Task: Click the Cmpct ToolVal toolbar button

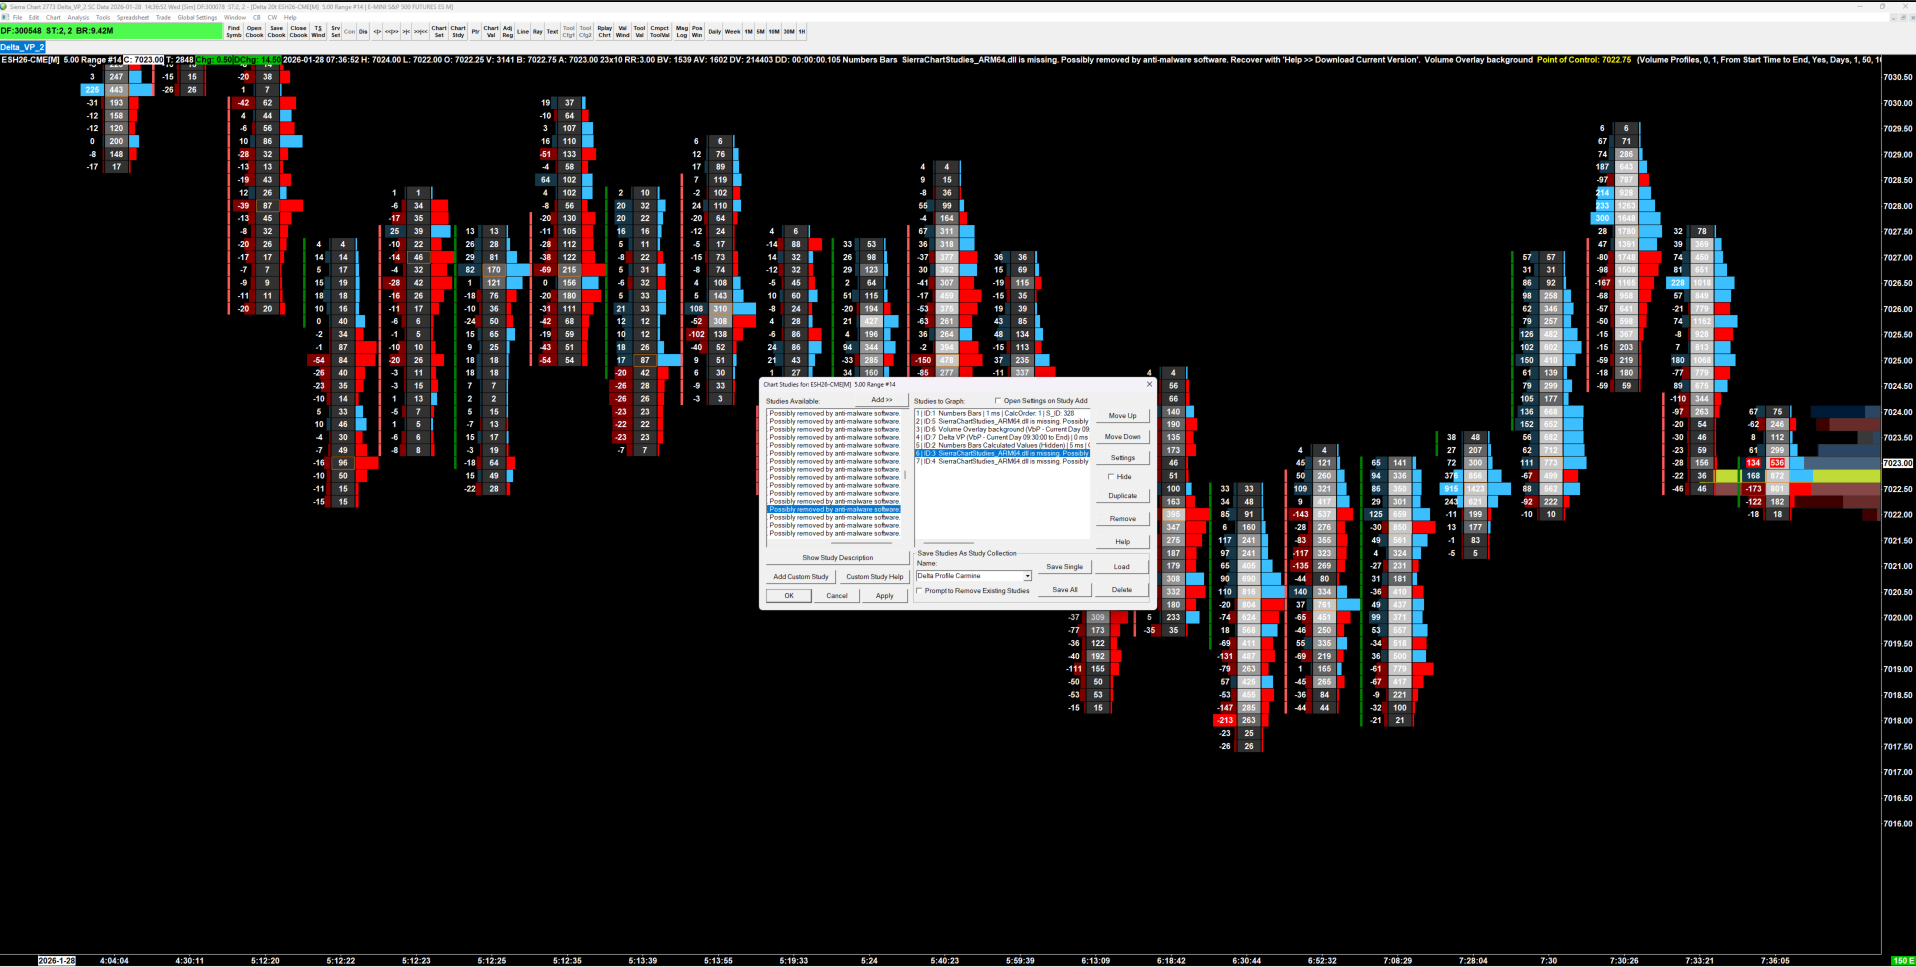Action: [660, 31]
